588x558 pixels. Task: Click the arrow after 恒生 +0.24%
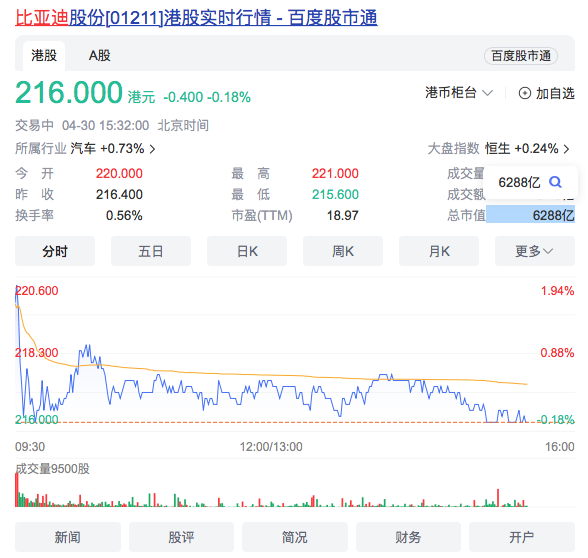point(567,149)
